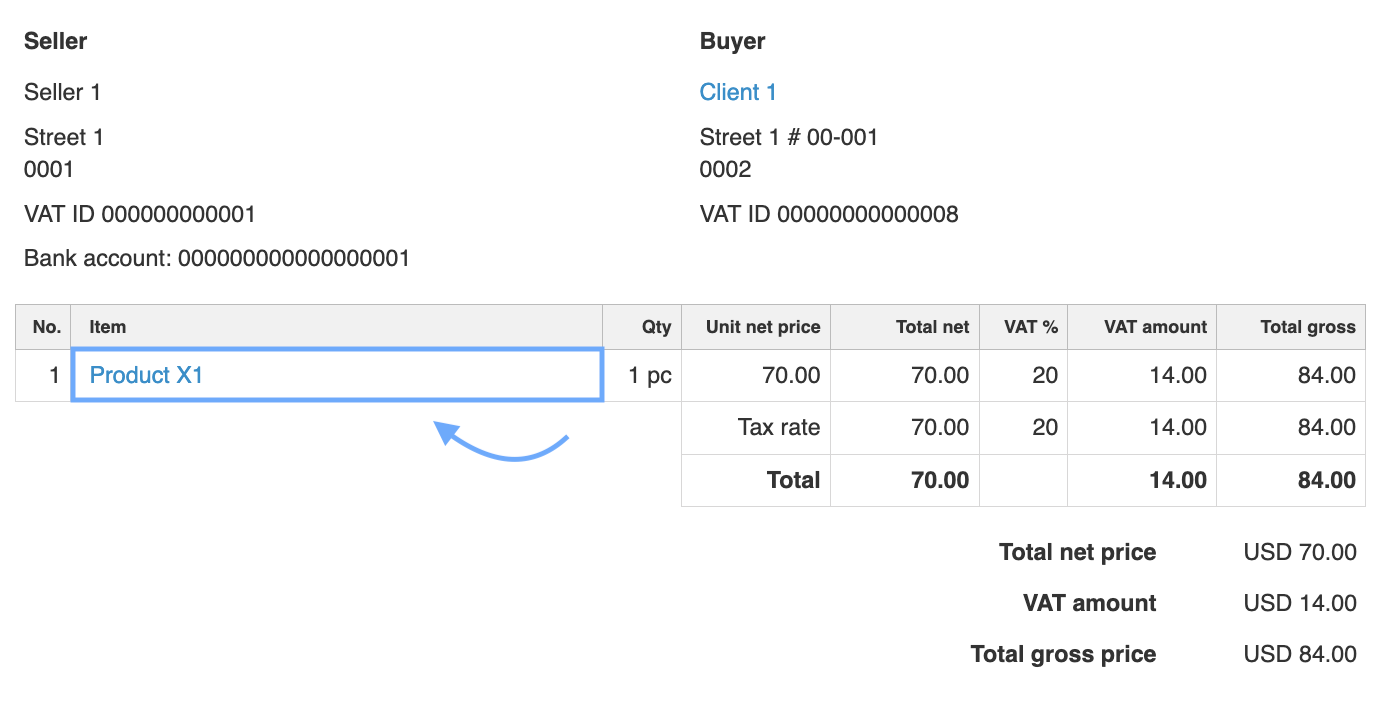Open the Product X1 item link

[146, 375]
